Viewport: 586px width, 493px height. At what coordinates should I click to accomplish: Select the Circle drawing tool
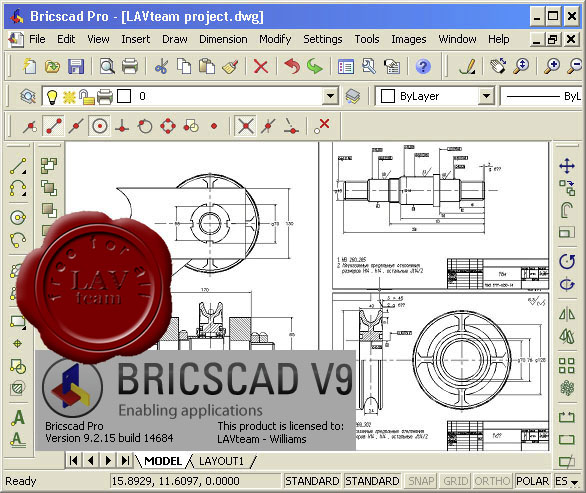coord(18,217)
